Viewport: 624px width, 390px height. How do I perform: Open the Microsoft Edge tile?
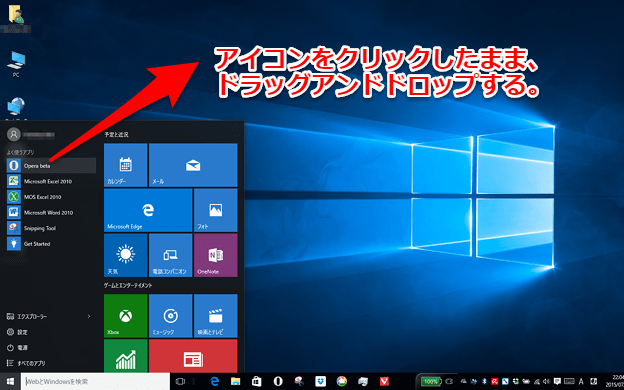[x=148, y=210]
